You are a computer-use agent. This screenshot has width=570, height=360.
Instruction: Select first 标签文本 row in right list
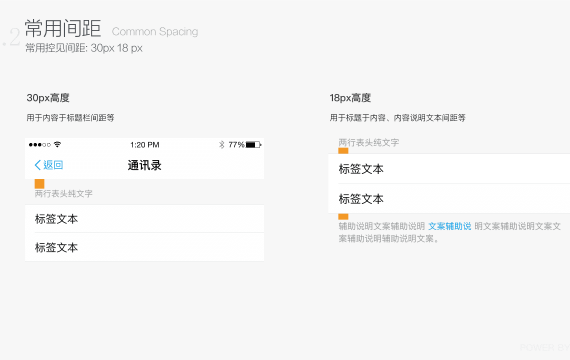(x=449, y=169)
